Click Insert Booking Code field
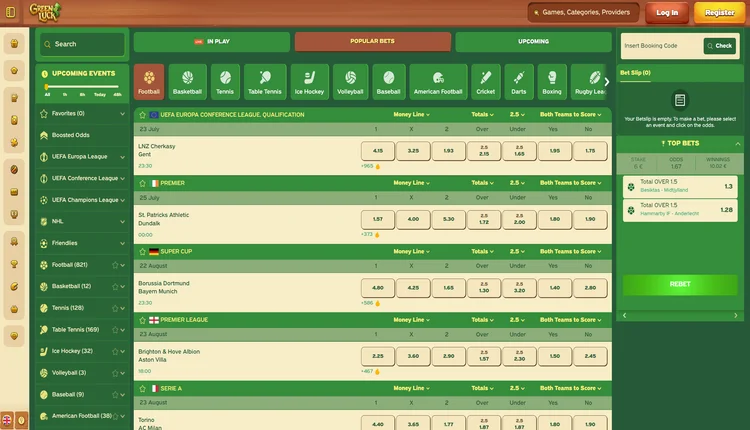Screen dimensions: 750x430 662,46
